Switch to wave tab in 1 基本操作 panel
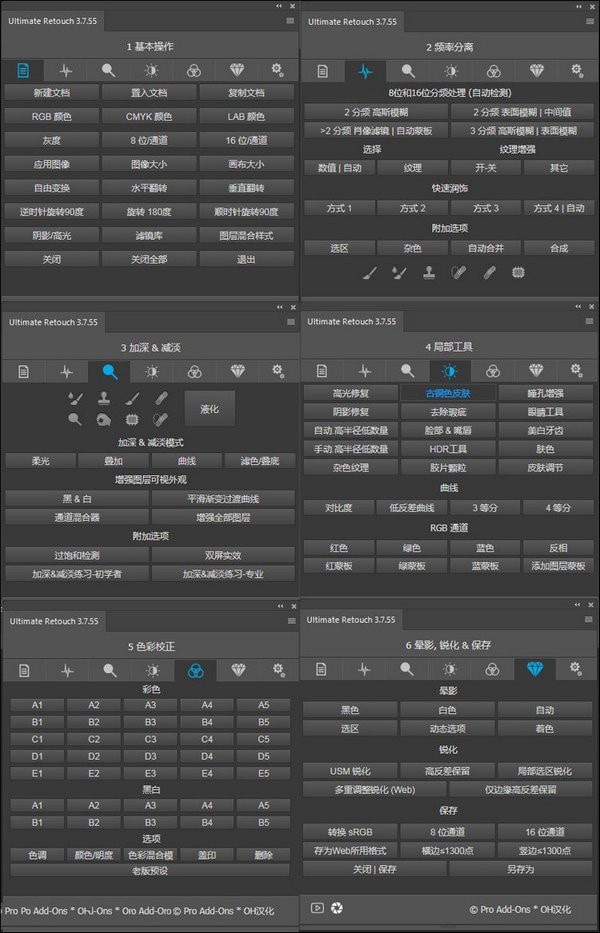Image resolution: width=600 pixels, height=933 pixels. click(65, 70)
